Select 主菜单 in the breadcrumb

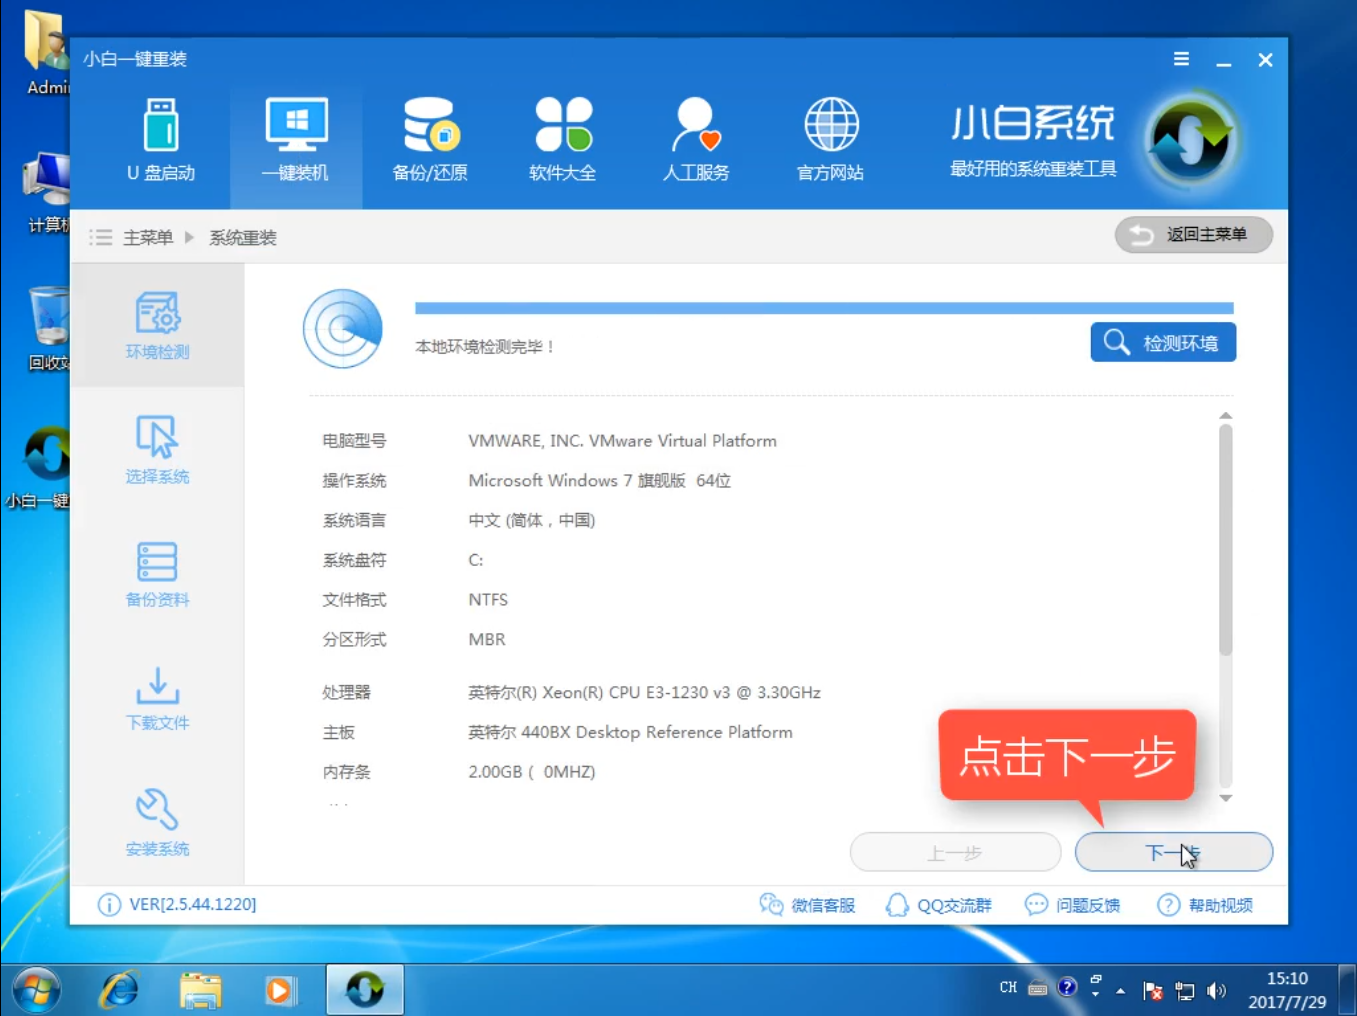pos(147,237)
